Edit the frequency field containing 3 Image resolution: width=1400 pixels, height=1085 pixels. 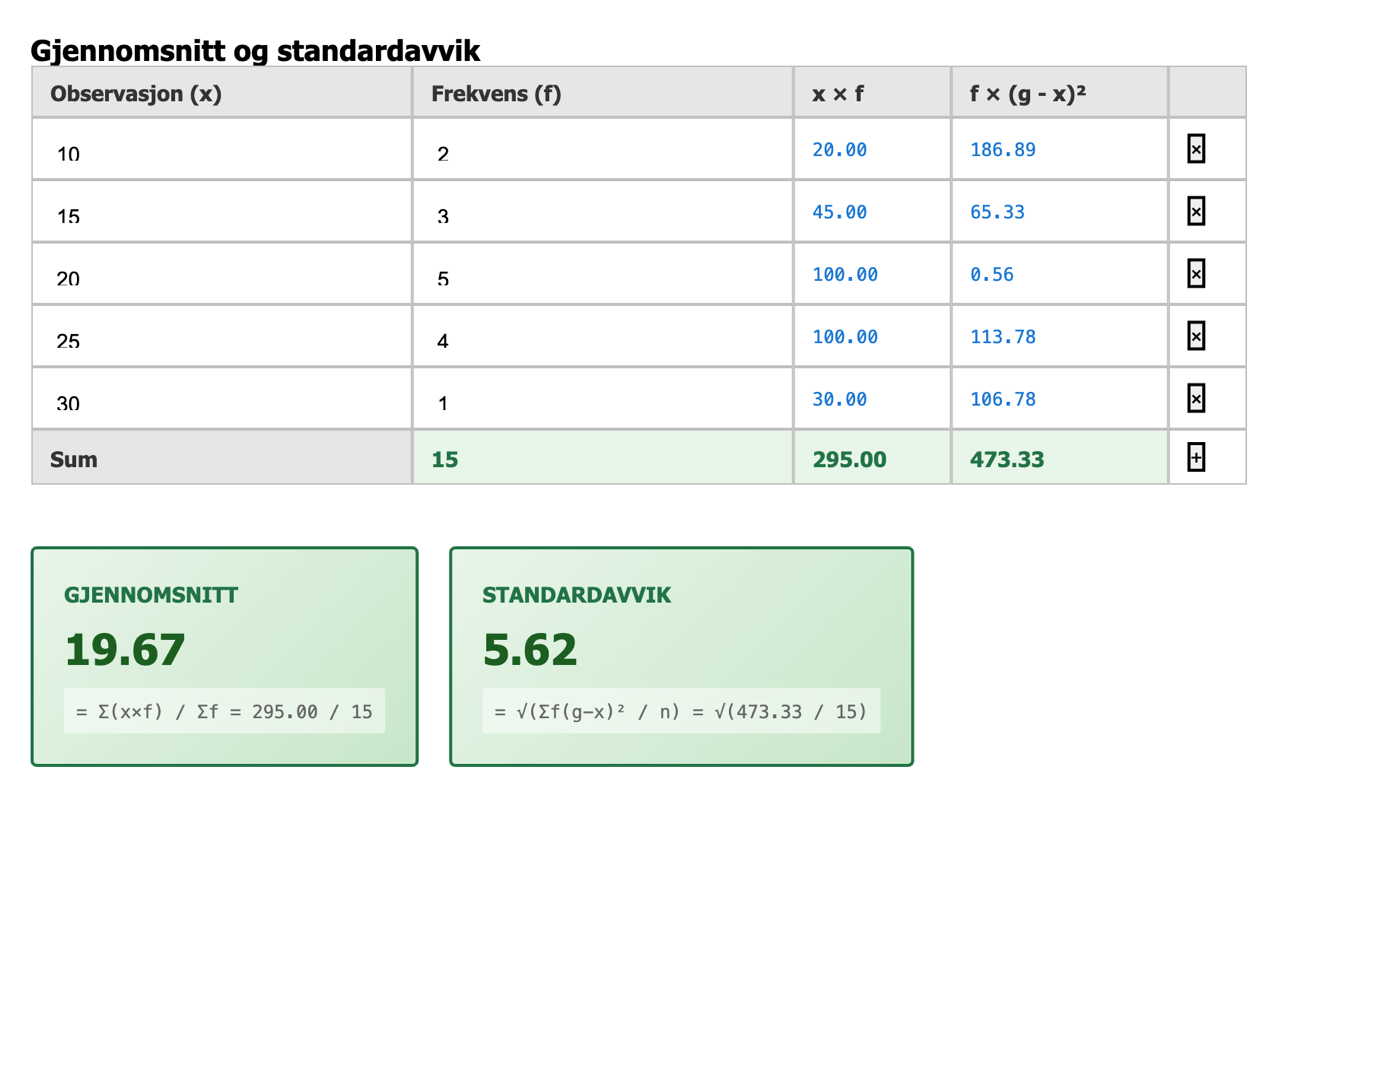pos(603,211)
